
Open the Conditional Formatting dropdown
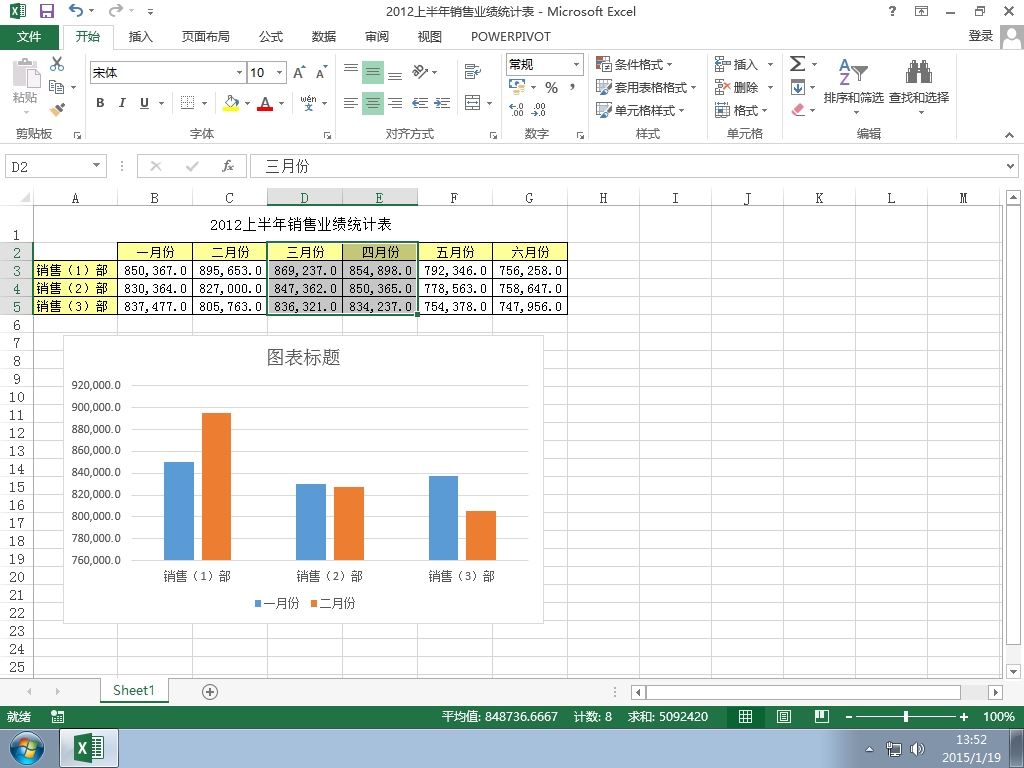pos(634,64)
